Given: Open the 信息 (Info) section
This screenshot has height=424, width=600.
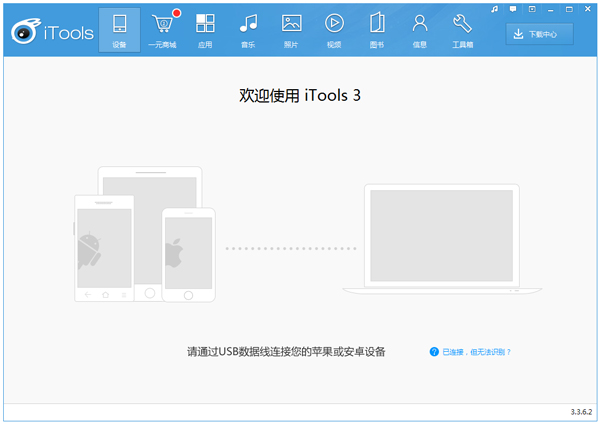Looking at the screenshot, I should [420, 29].
